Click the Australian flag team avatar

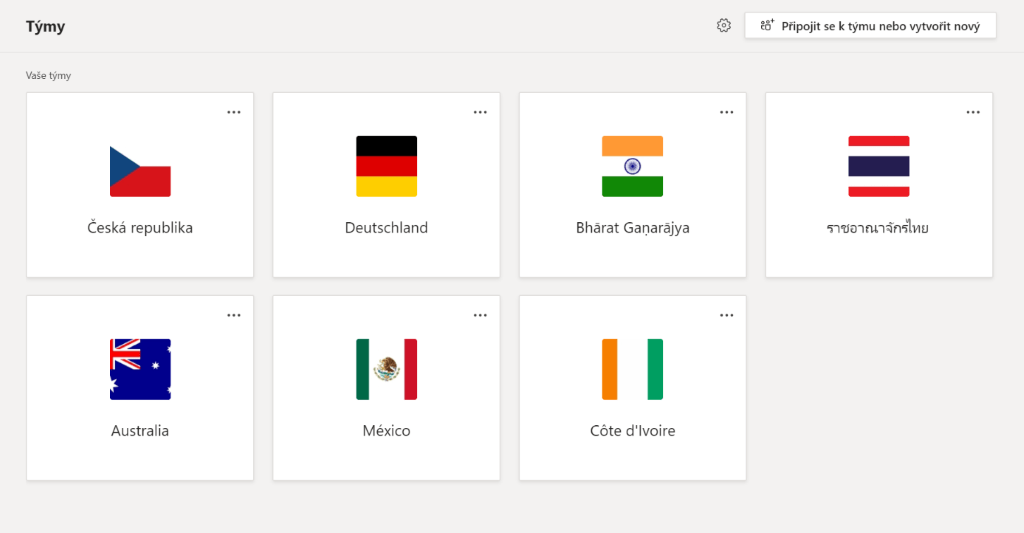pyautogui.click(x=140, y=369)
